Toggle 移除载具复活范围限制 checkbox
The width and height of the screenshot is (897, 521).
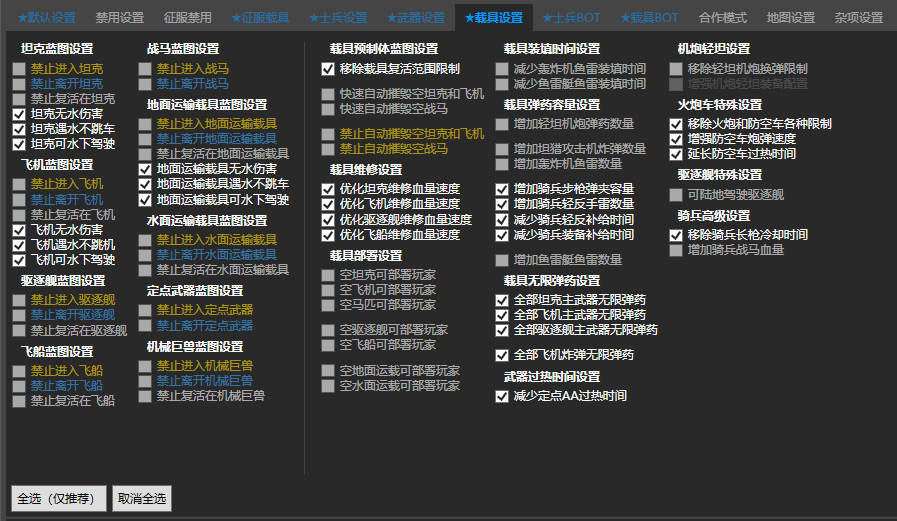328,69
